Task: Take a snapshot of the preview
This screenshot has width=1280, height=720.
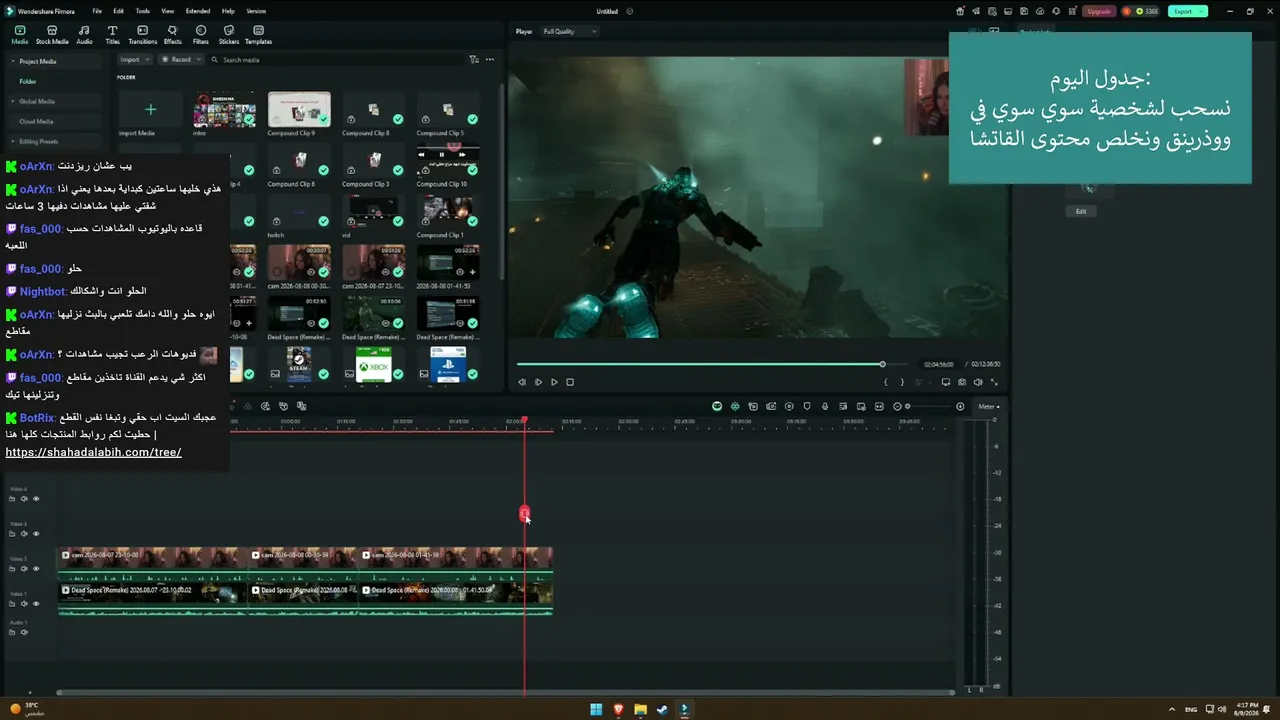Action: [x=962, y=382]
